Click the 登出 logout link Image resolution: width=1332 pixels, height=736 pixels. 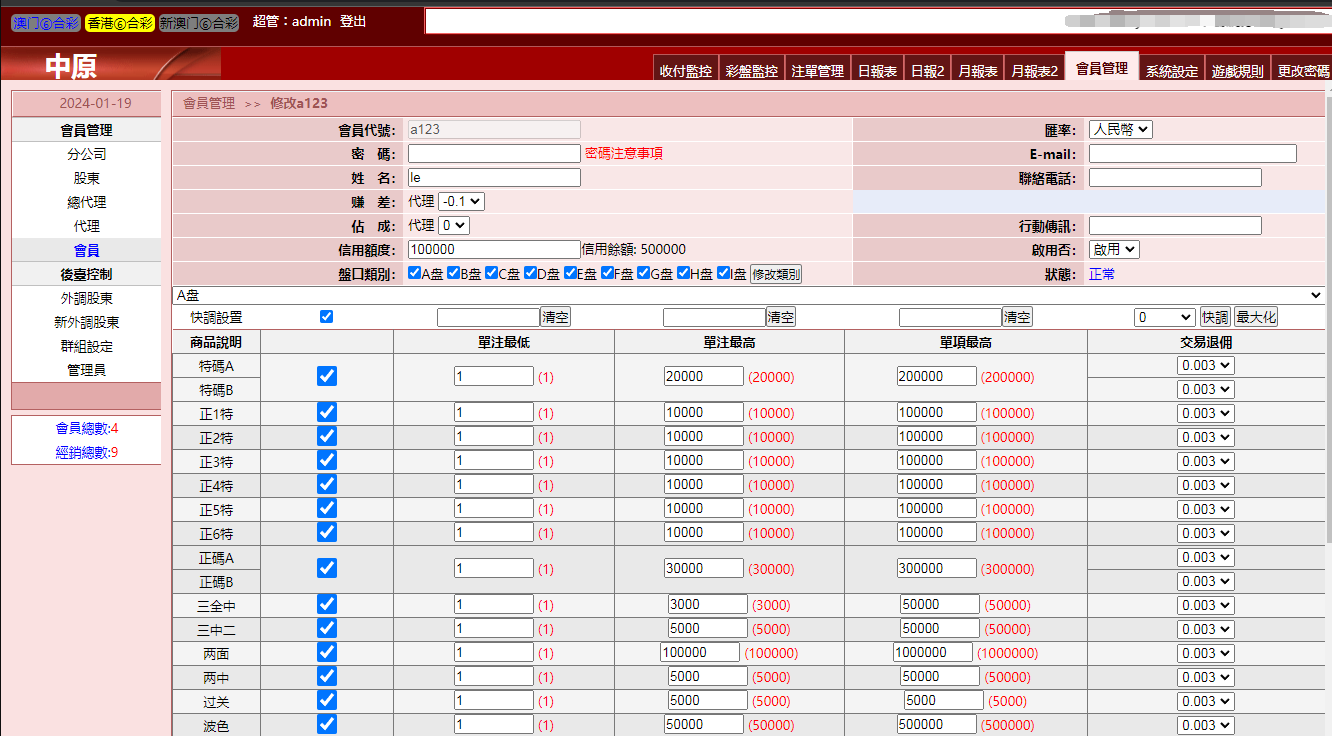(353, 21)
